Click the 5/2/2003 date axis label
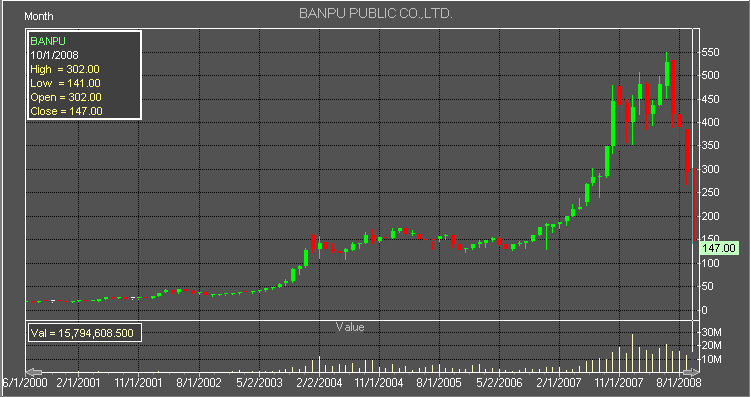 (x=259, y=383)
